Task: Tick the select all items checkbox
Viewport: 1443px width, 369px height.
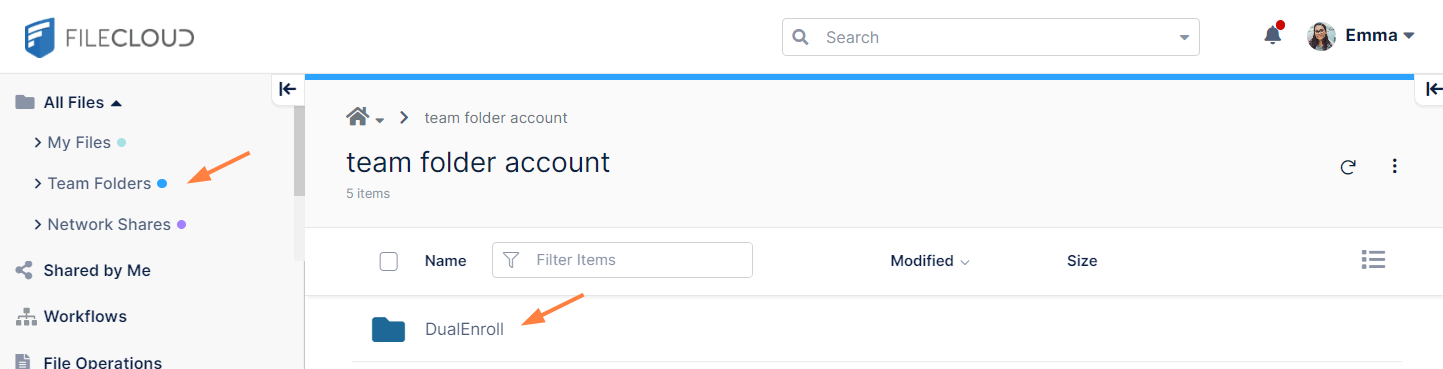Action: click(389, 261)
